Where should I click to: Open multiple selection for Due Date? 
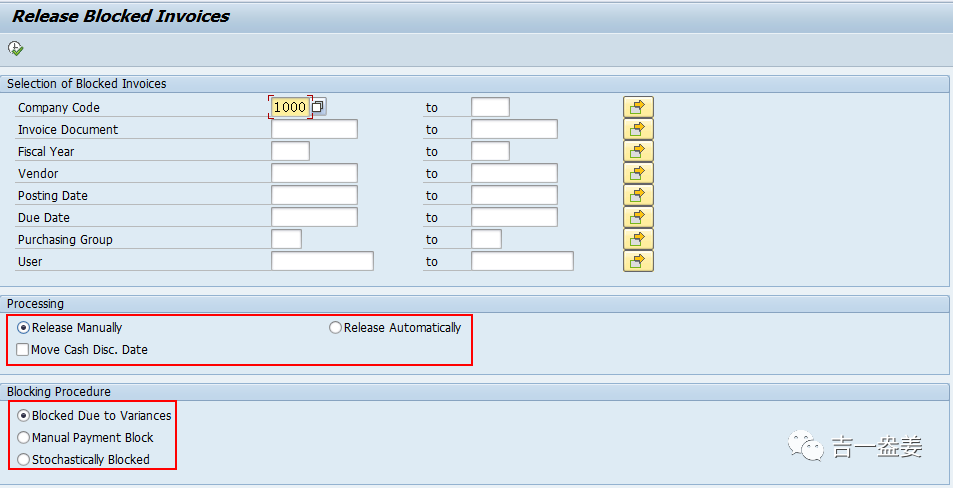click(638, 217)
